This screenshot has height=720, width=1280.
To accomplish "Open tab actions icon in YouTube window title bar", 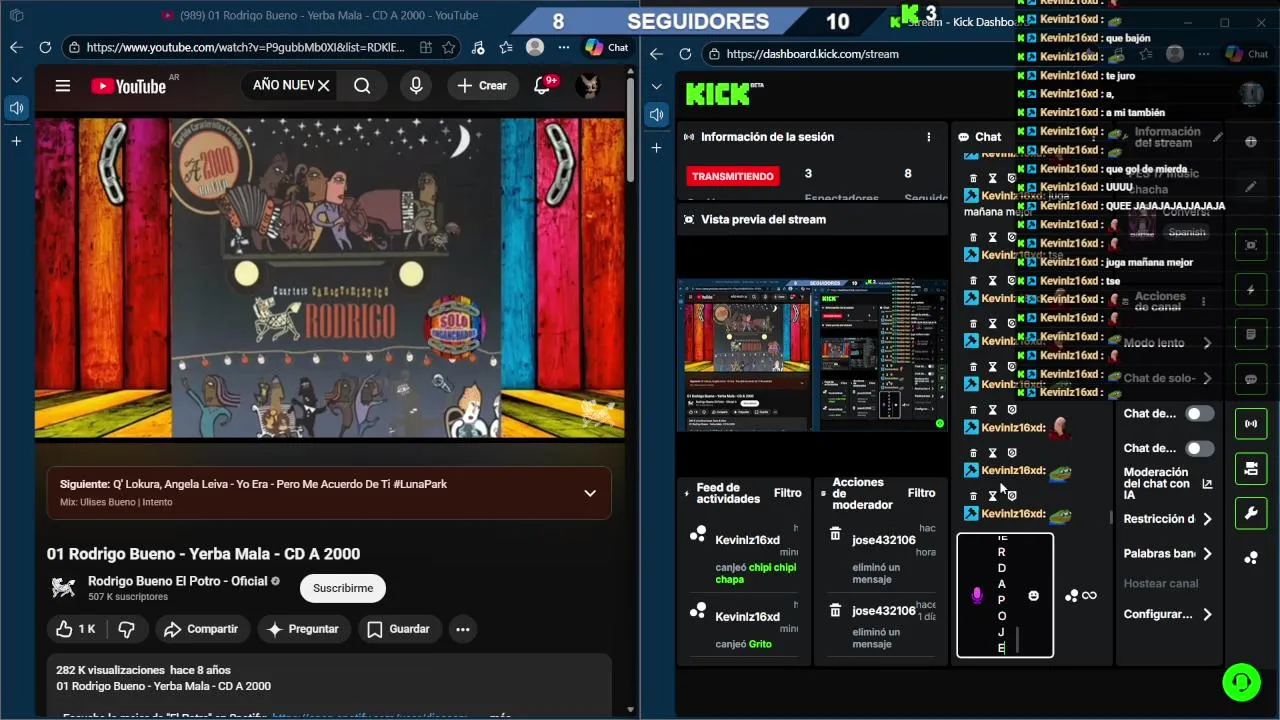I will 16,15.
